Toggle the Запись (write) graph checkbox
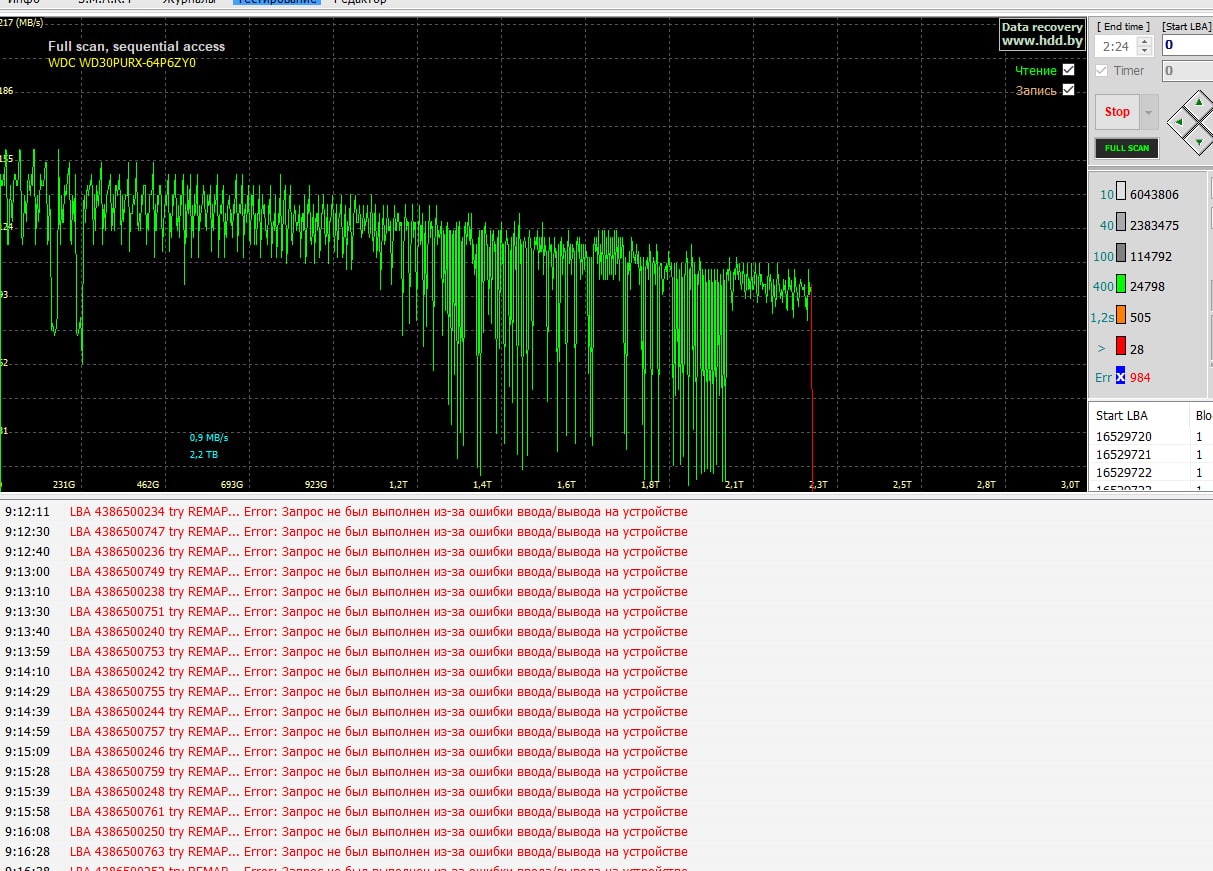1213x871 pixels. click(x=1068, y=90)
